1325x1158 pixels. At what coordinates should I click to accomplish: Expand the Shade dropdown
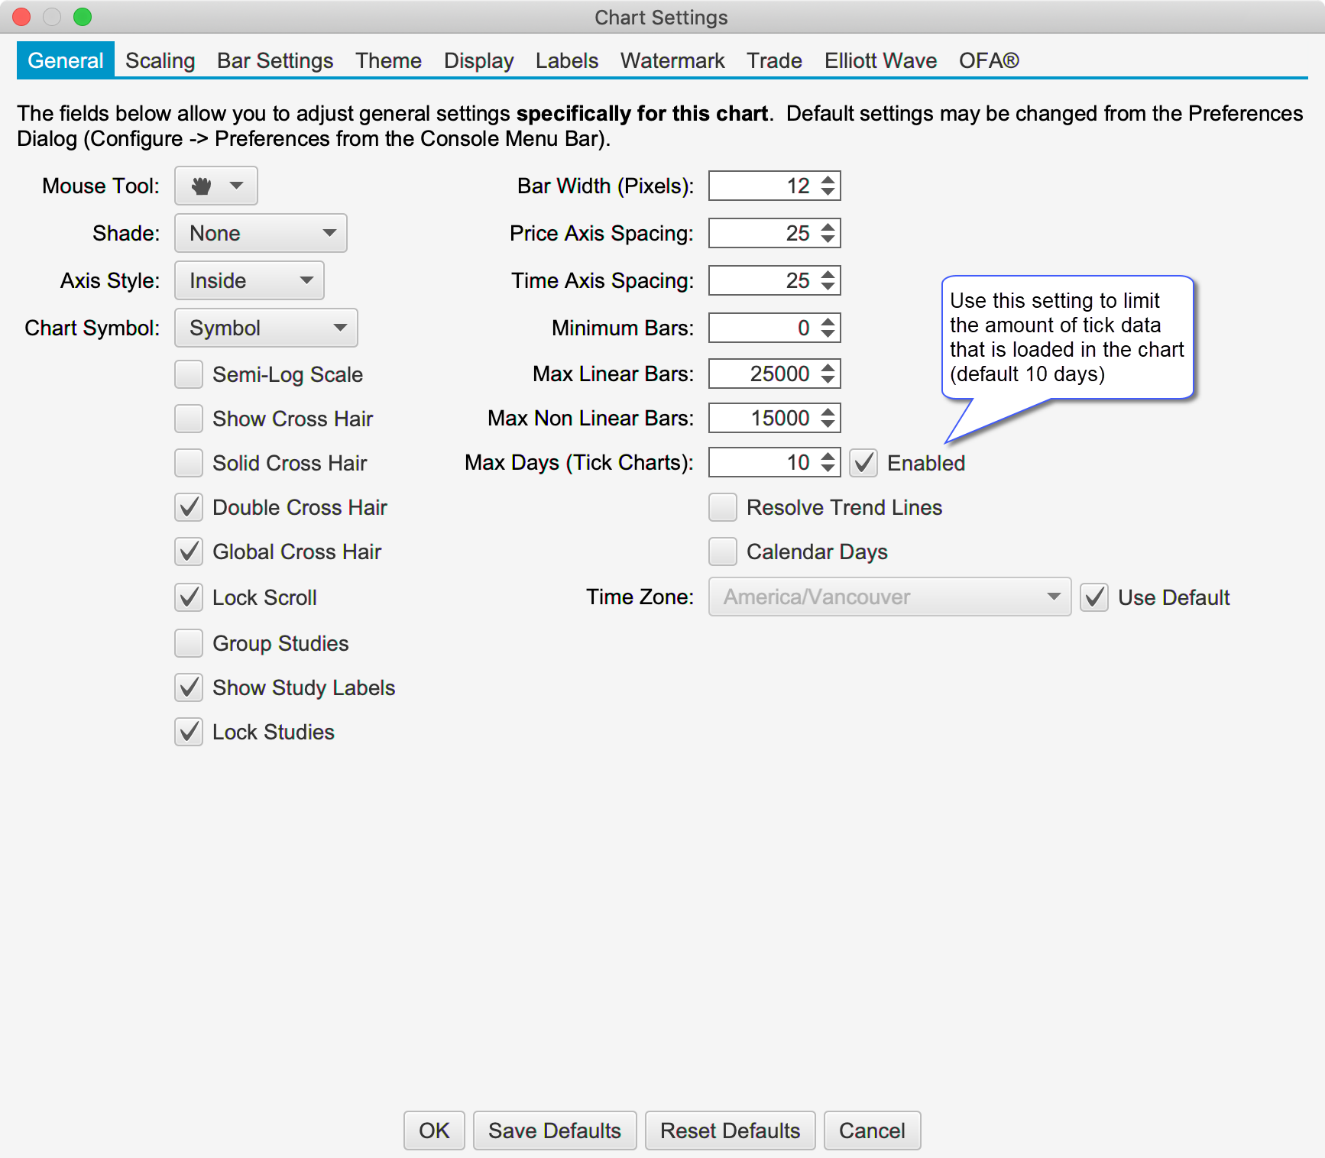[x=261, y=234]
